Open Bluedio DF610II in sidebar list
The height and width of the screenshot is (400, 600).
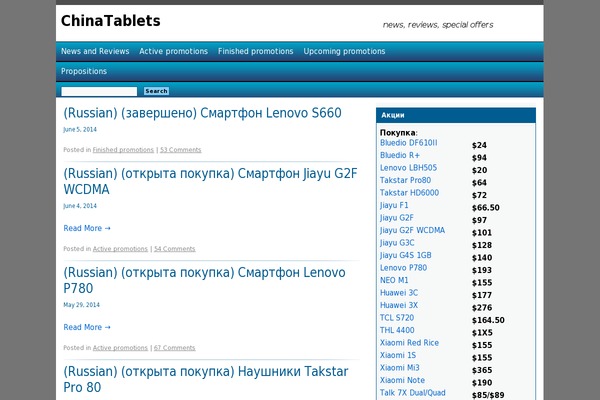pos(409,143)
